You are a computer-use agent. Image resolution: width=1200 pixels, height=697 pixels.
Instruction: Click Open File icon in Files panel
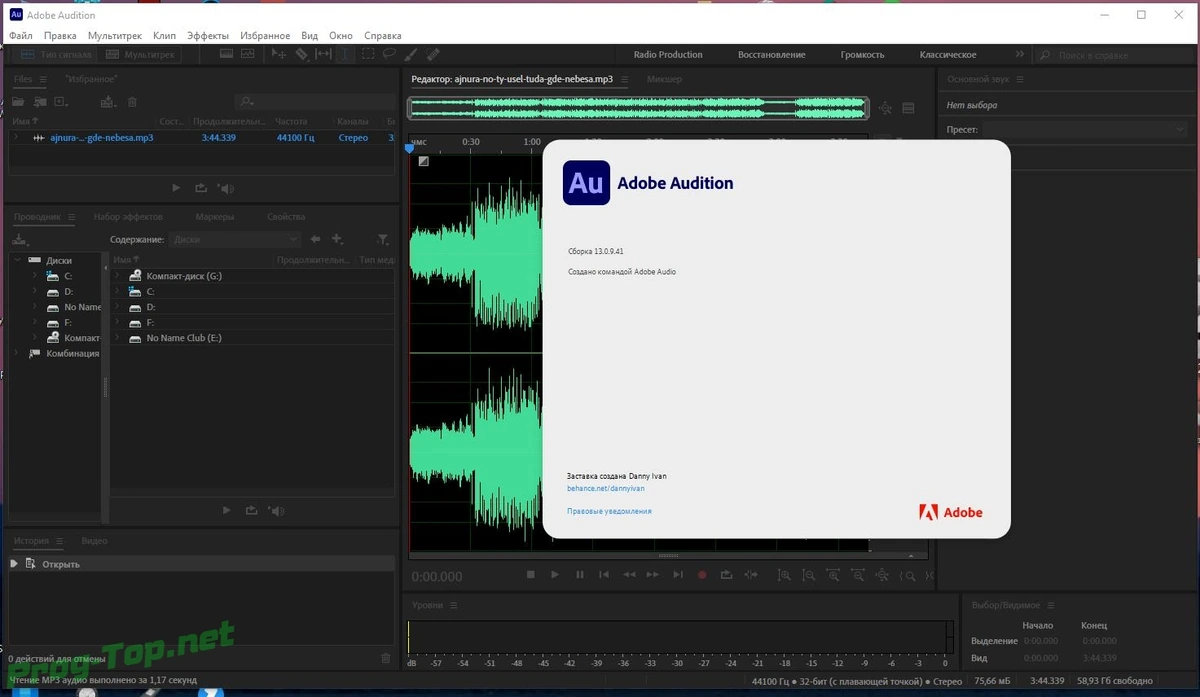[18, 102]
